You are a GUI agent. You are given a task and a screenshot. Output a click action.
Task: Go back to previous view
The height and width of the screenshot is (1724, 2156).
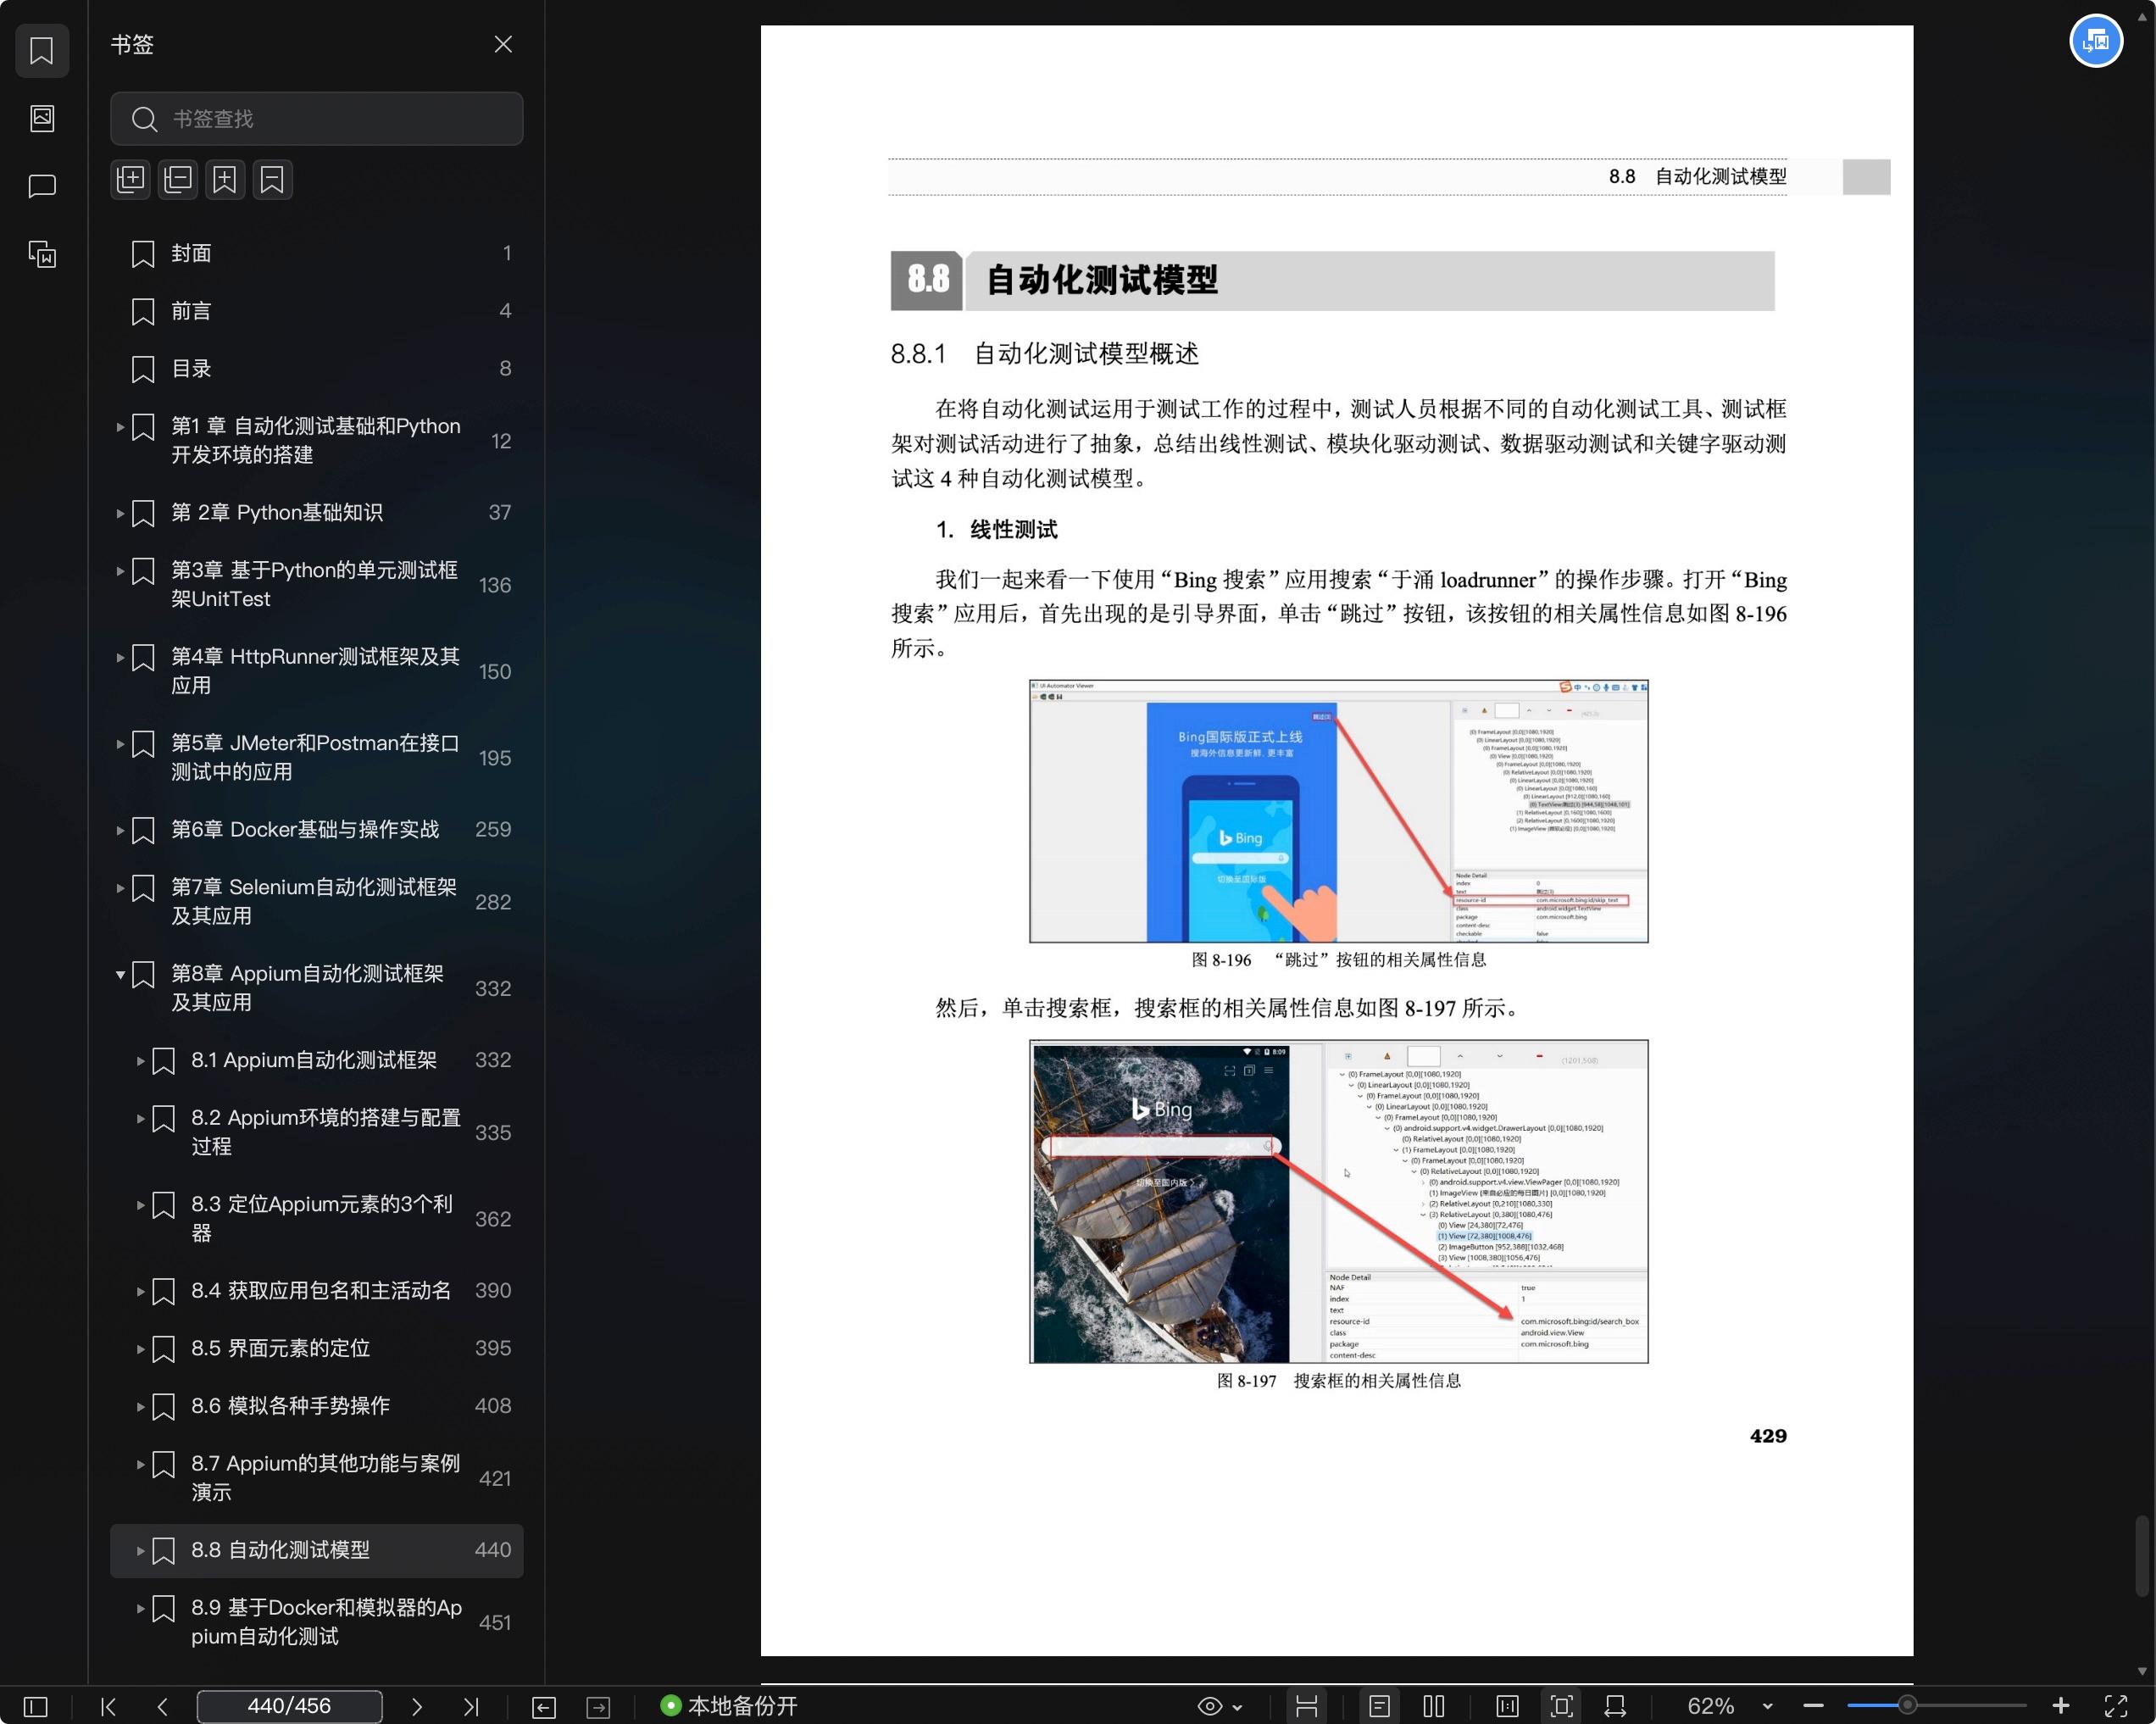(544, 1707)
